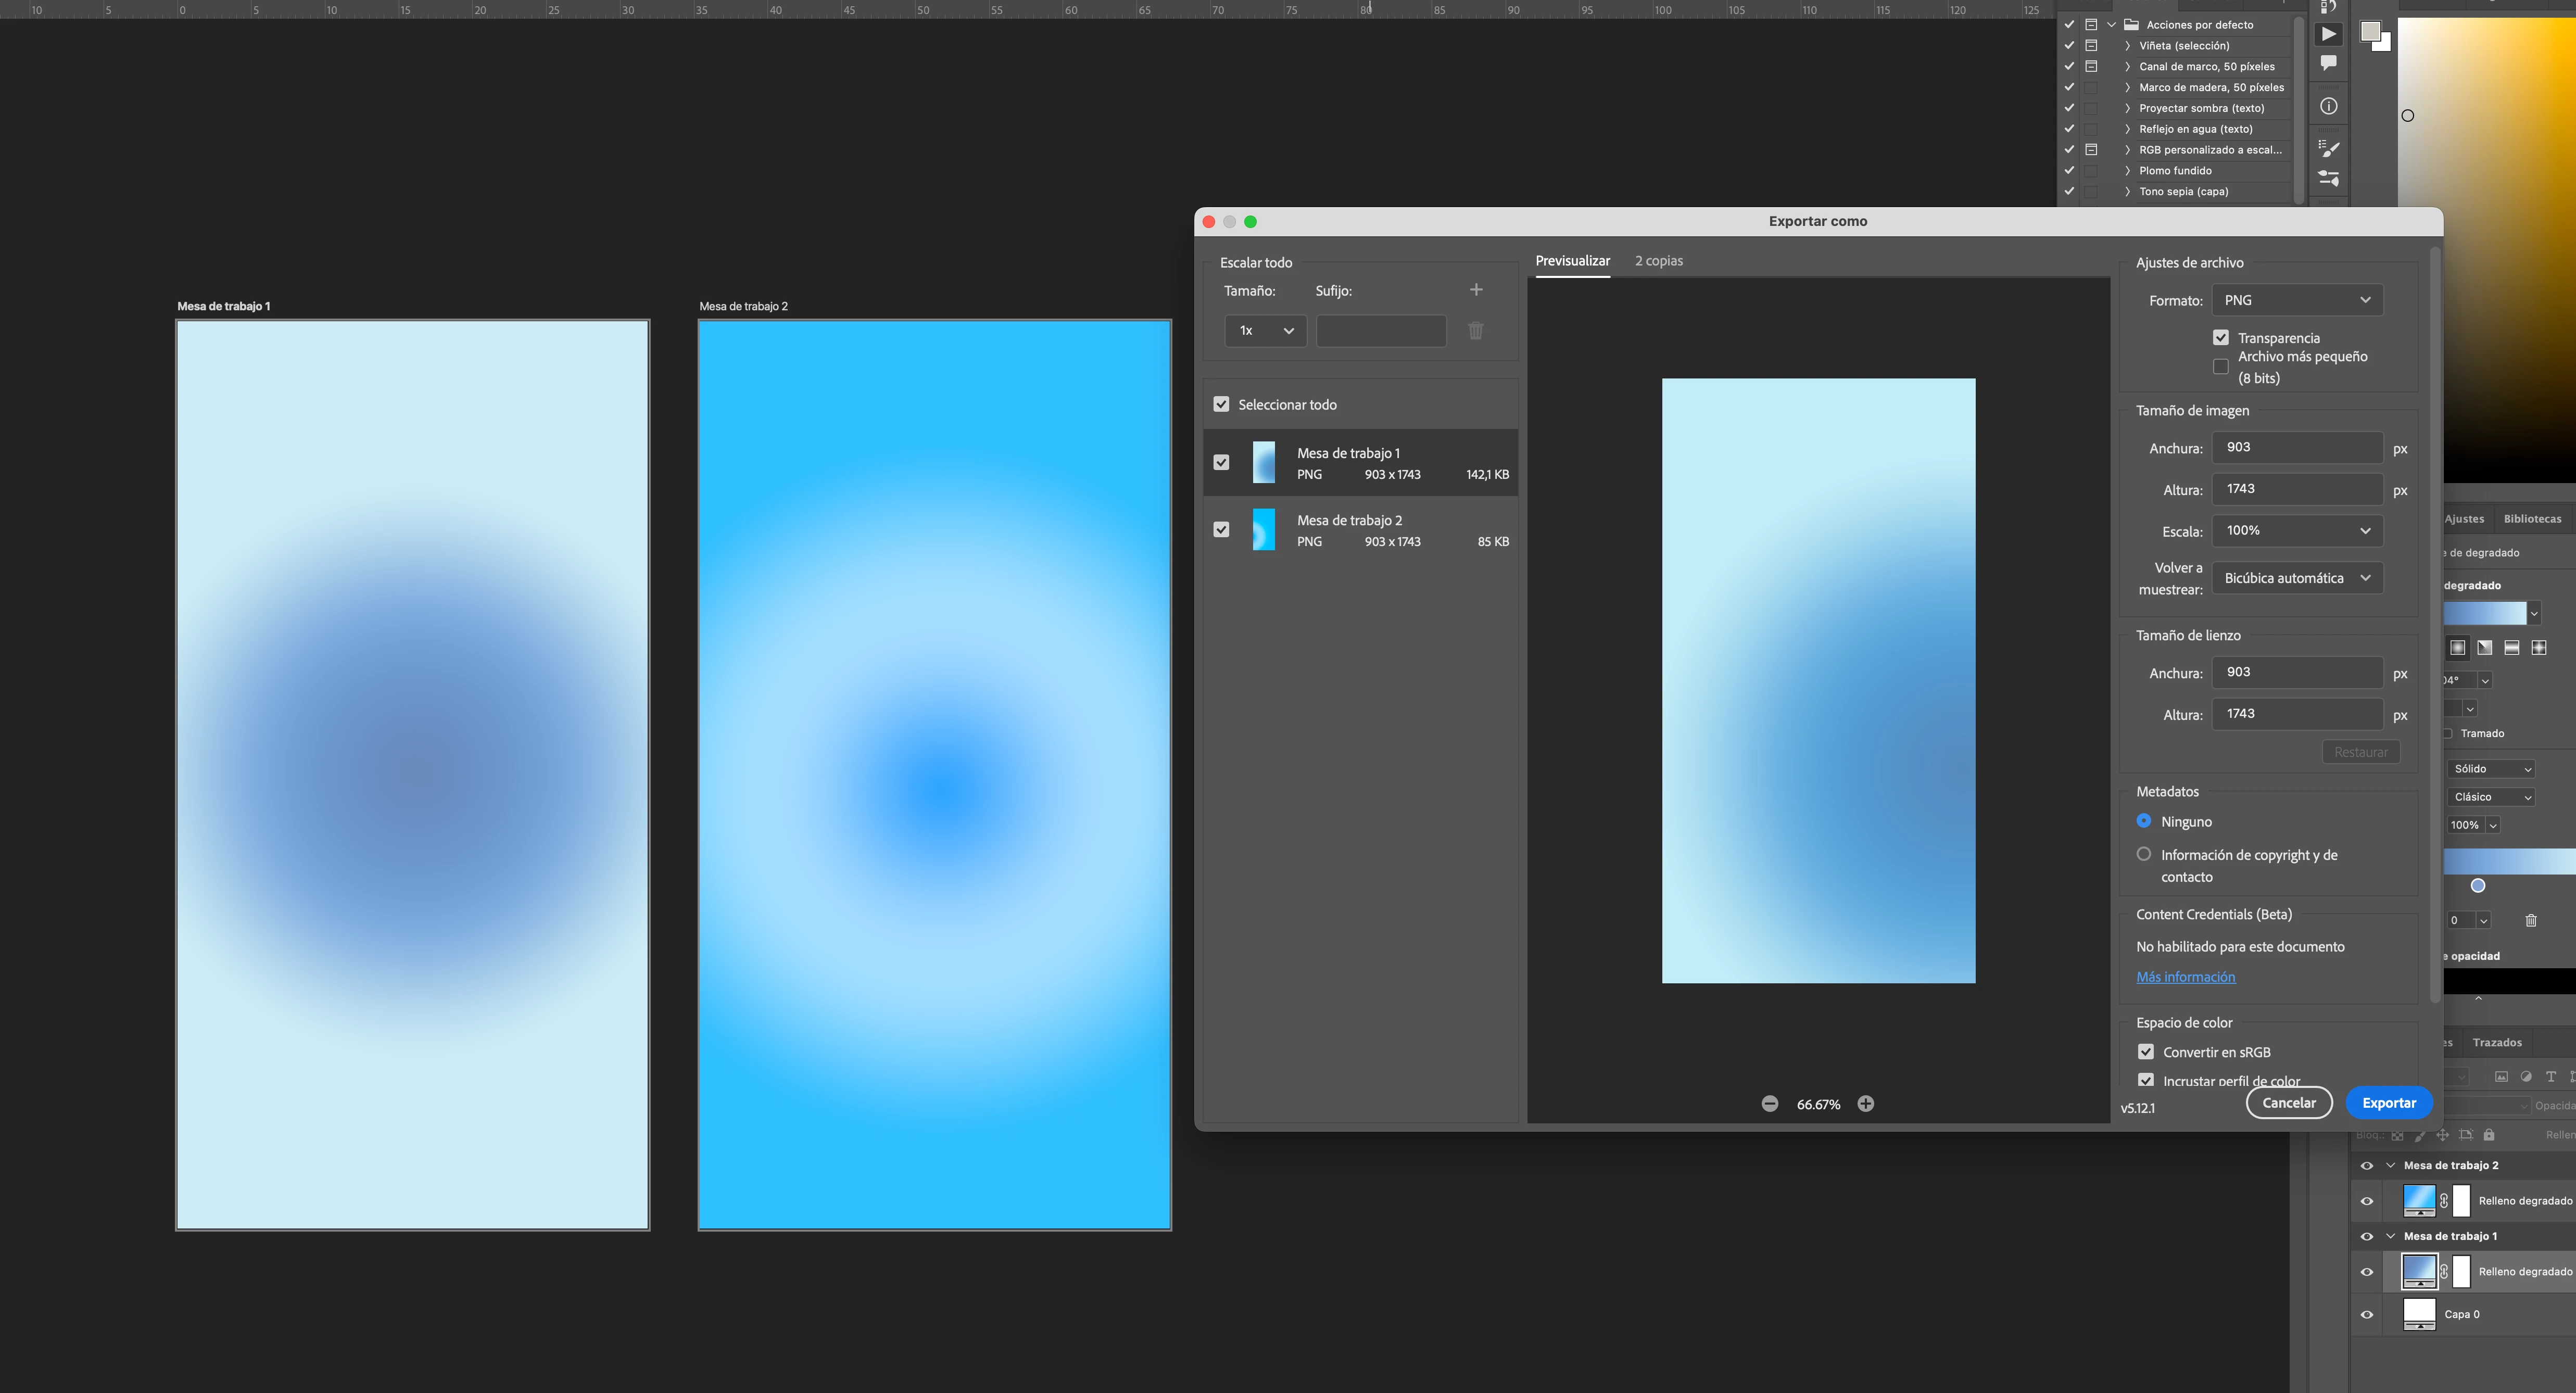Hide the Capa 0 layer
Viewport: 2576px width, 1393px height.
(2367, 1315)
